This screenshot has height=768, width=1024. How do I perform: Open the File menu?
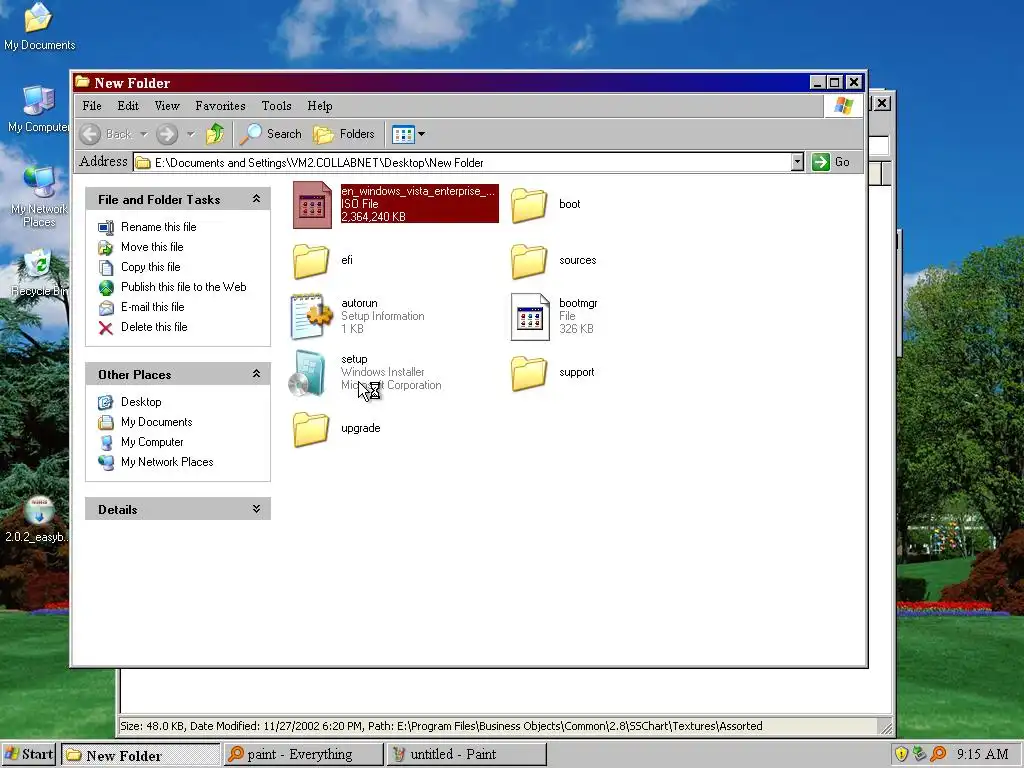point(92,106)
